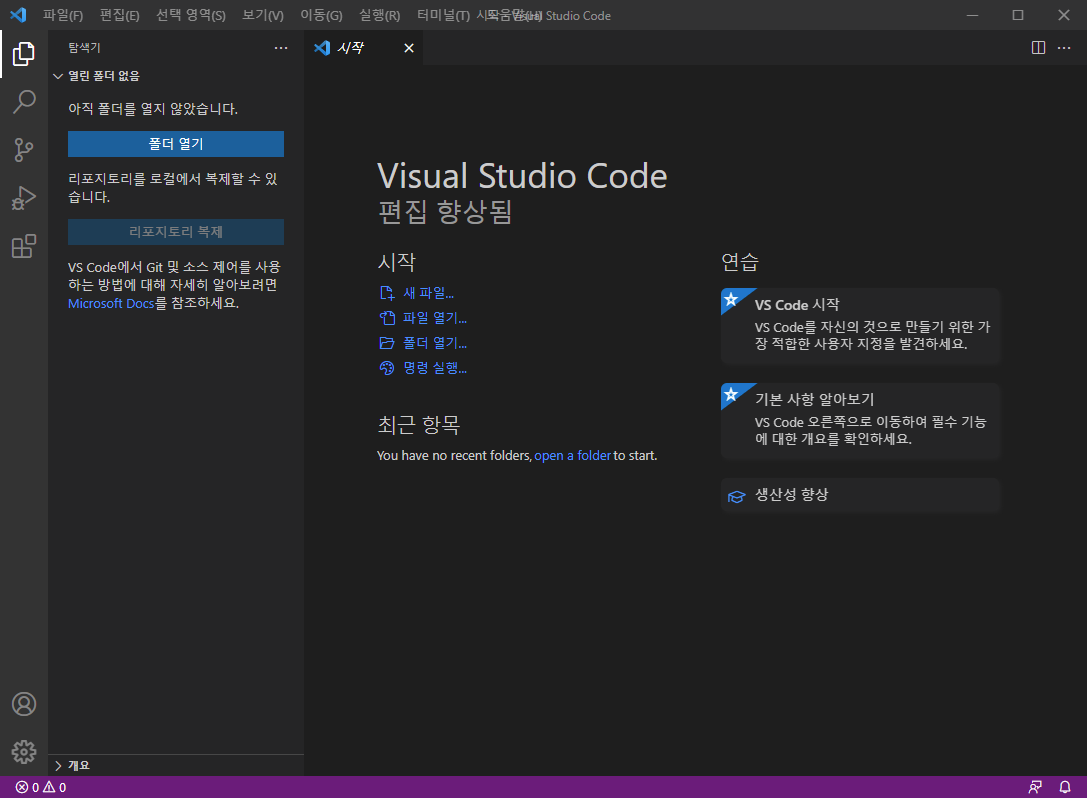Click the open file icon beside 파일 열기
This screenshot has width=1087, height=798.
pyautogui.click(x=387, y=318)
